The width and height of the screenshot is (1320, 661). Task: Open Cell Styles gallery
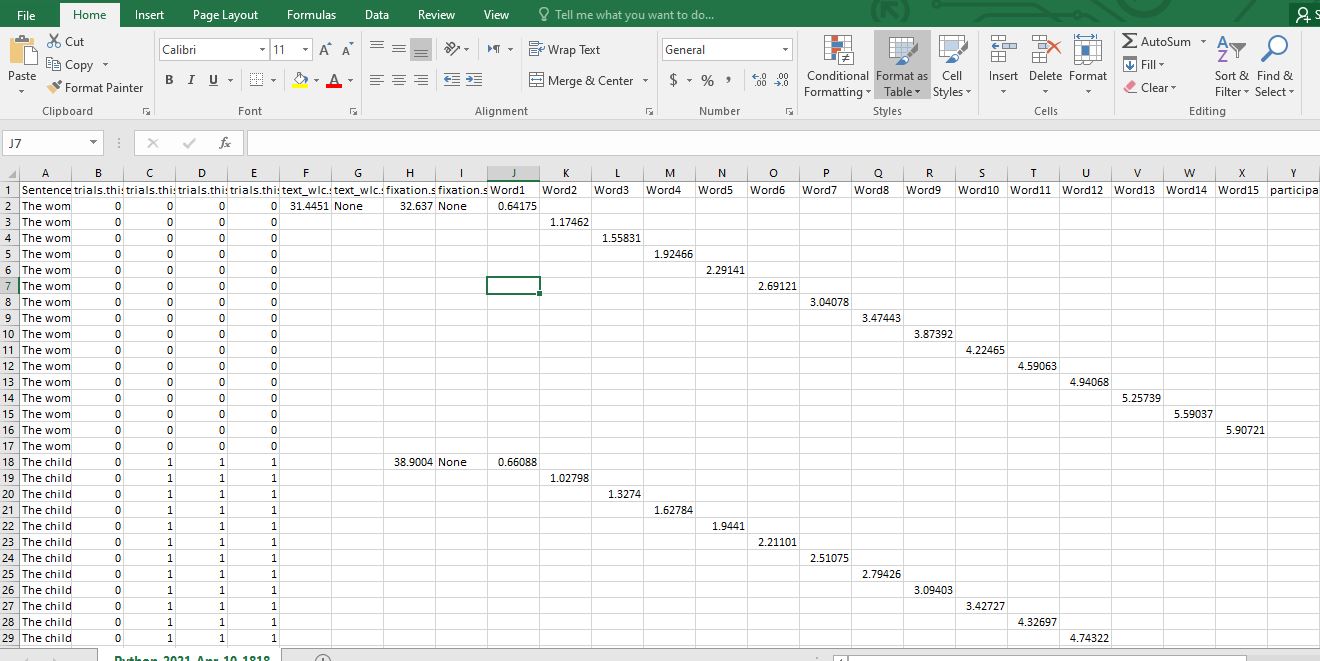point(952,65)
